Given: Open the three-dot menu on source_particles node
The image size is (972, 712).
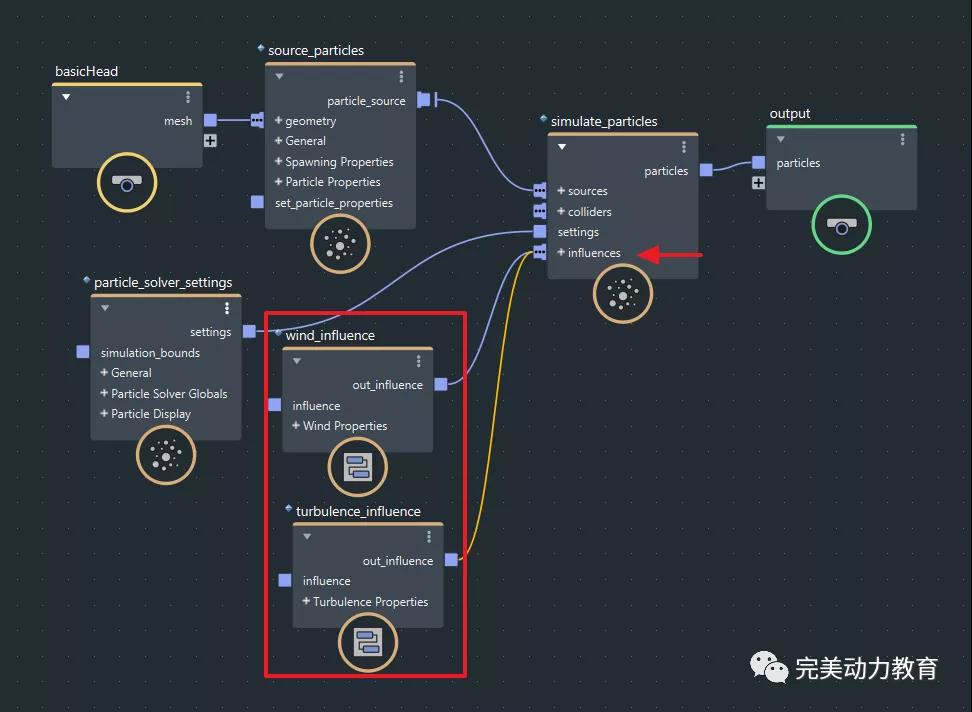Looking at the screenshot, I should [x=401, y=77].
